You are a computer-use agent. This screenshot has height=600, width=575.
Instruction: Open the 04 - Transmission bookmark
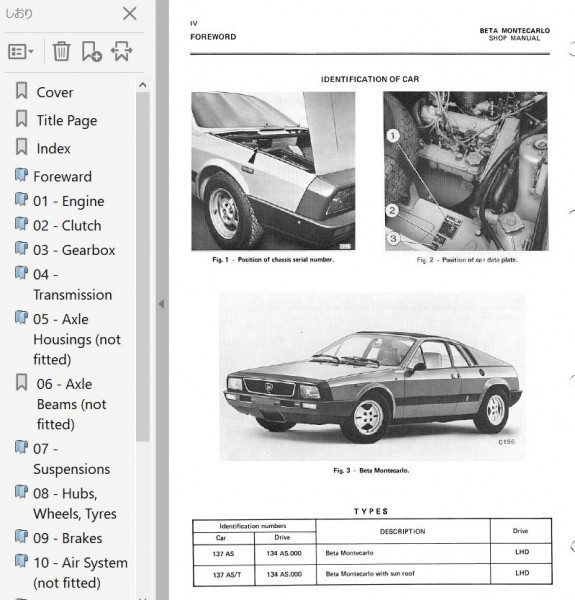coord(73,285)
